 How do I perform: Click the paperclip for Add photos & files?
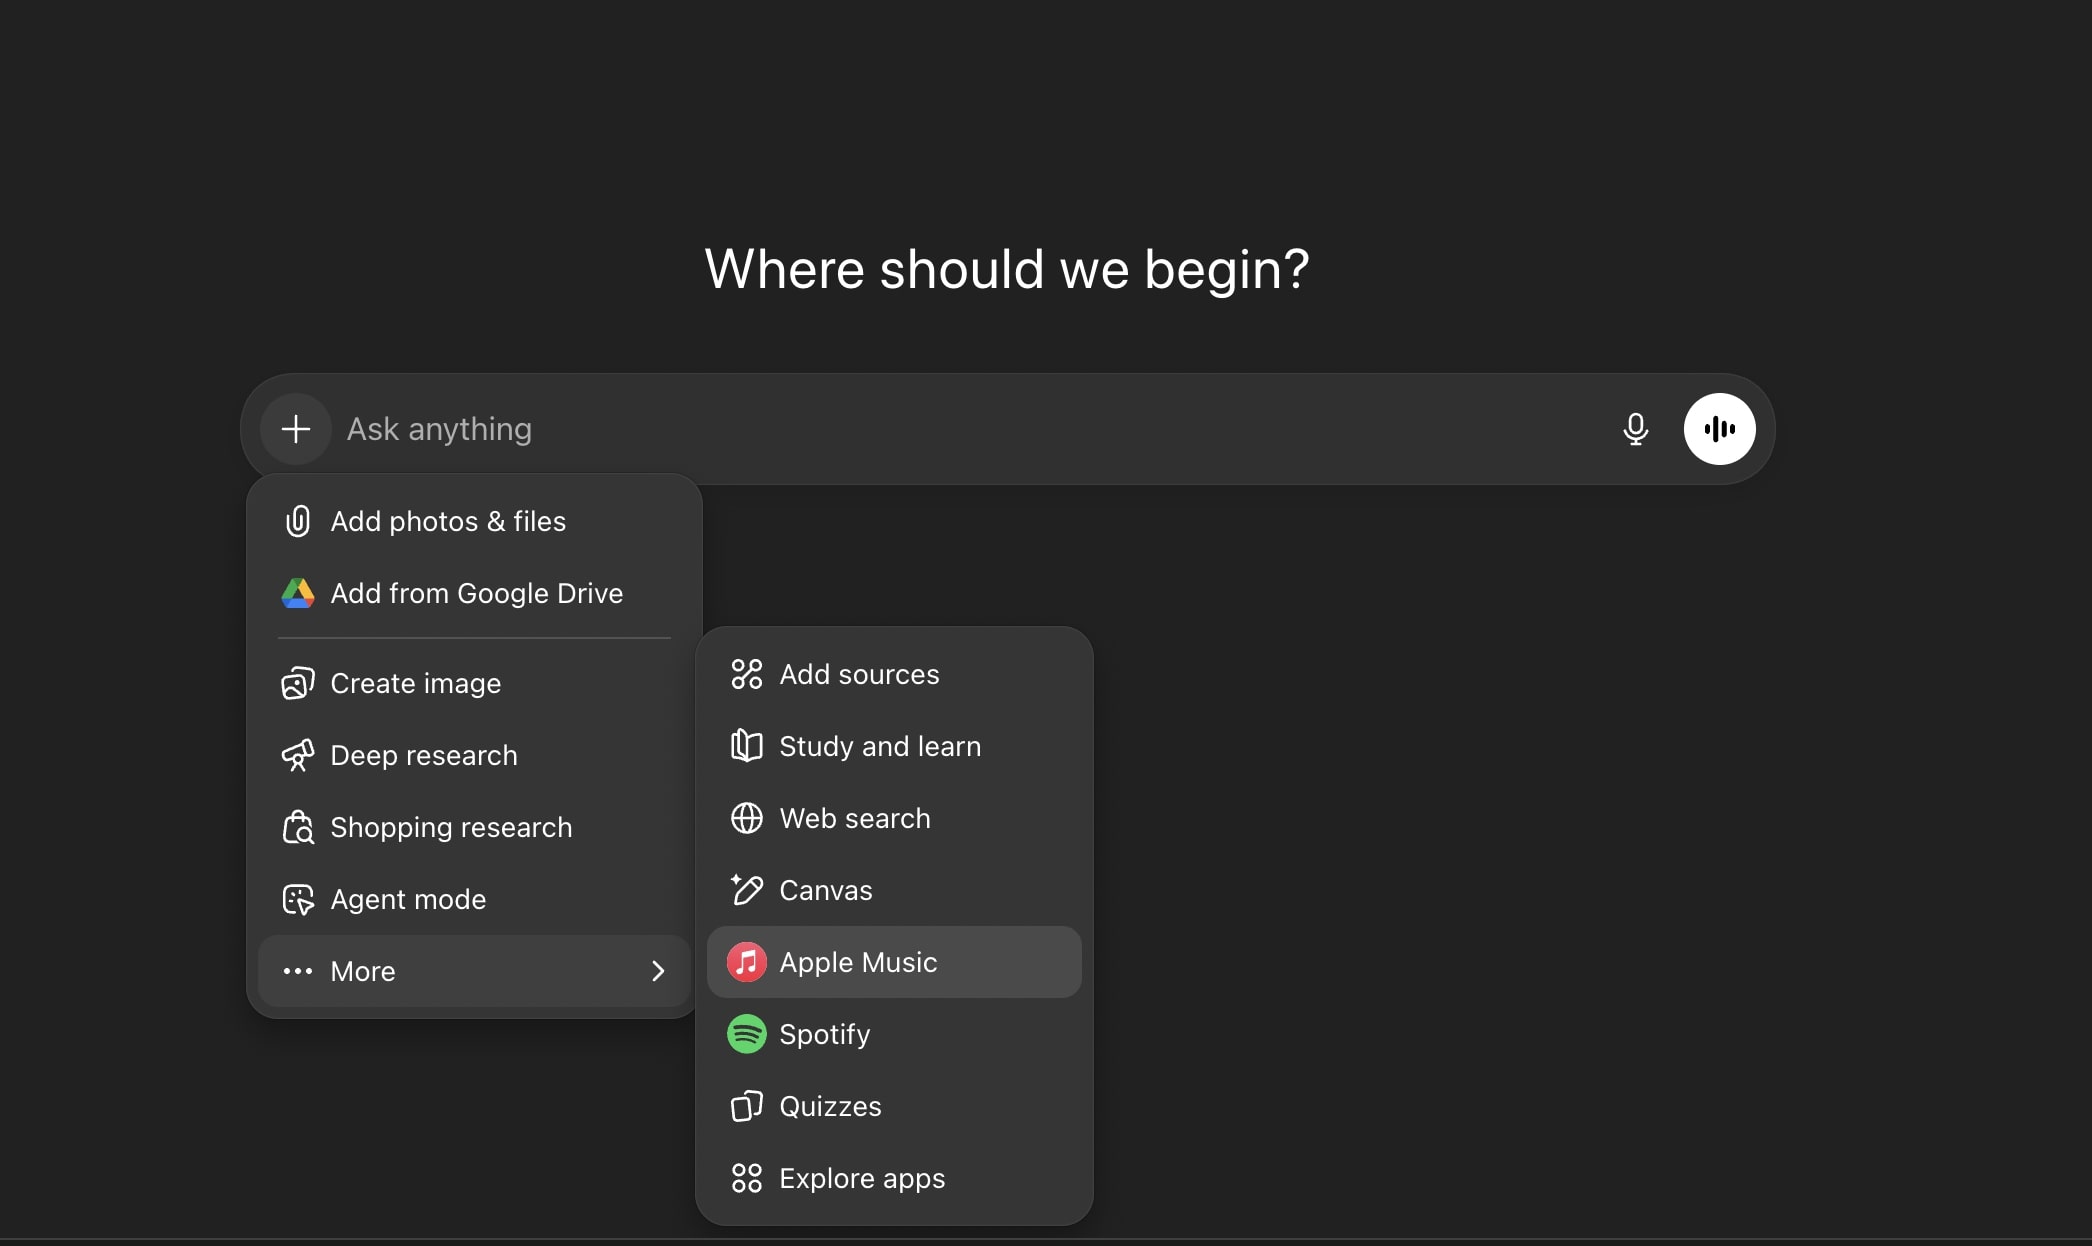(x=296, y=520)
